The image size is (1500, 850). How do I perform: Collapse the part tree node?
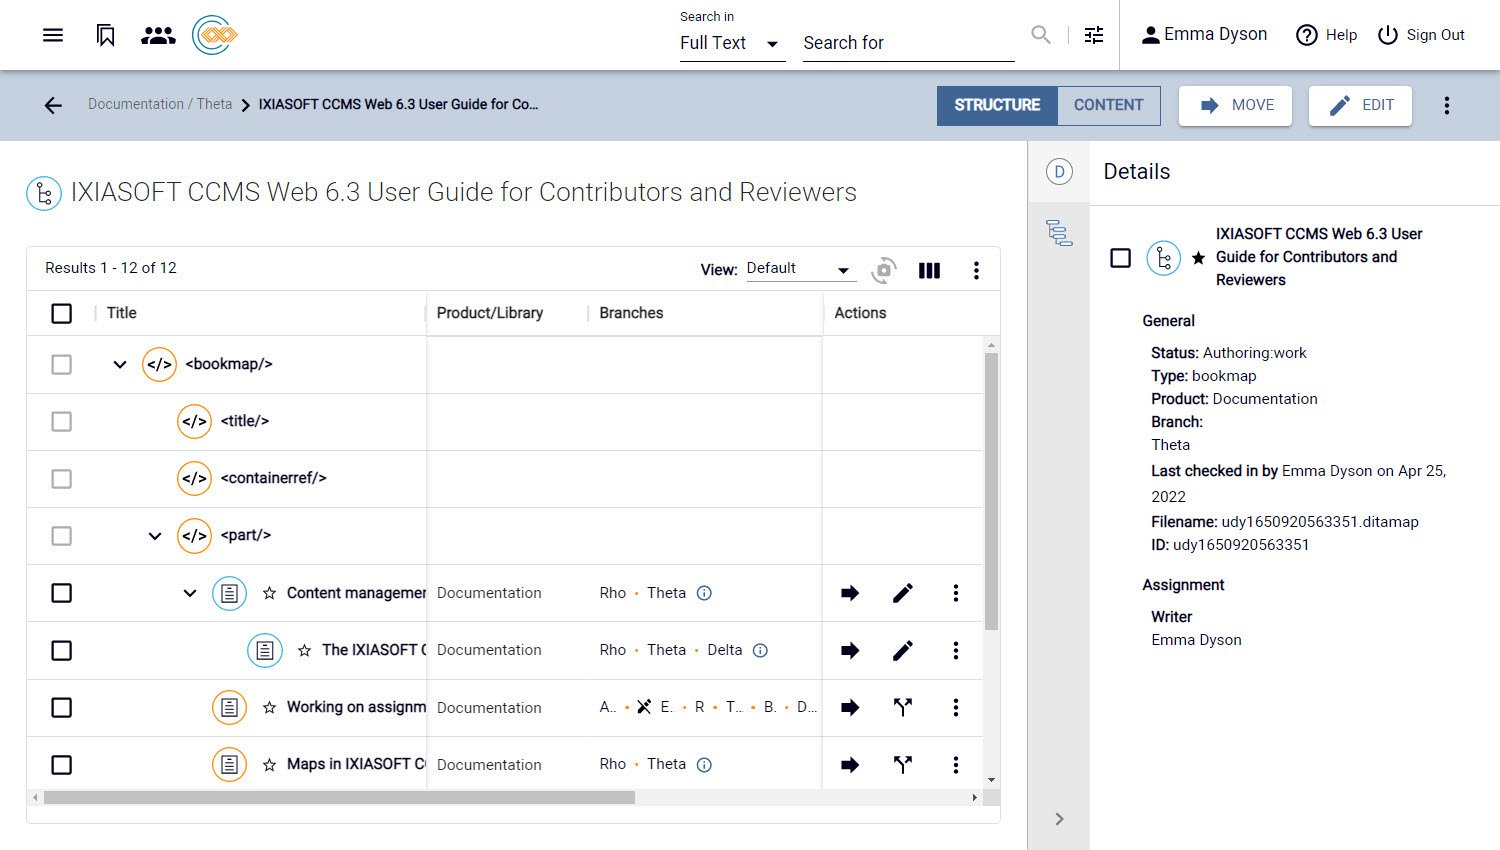[x=155, y=536]
